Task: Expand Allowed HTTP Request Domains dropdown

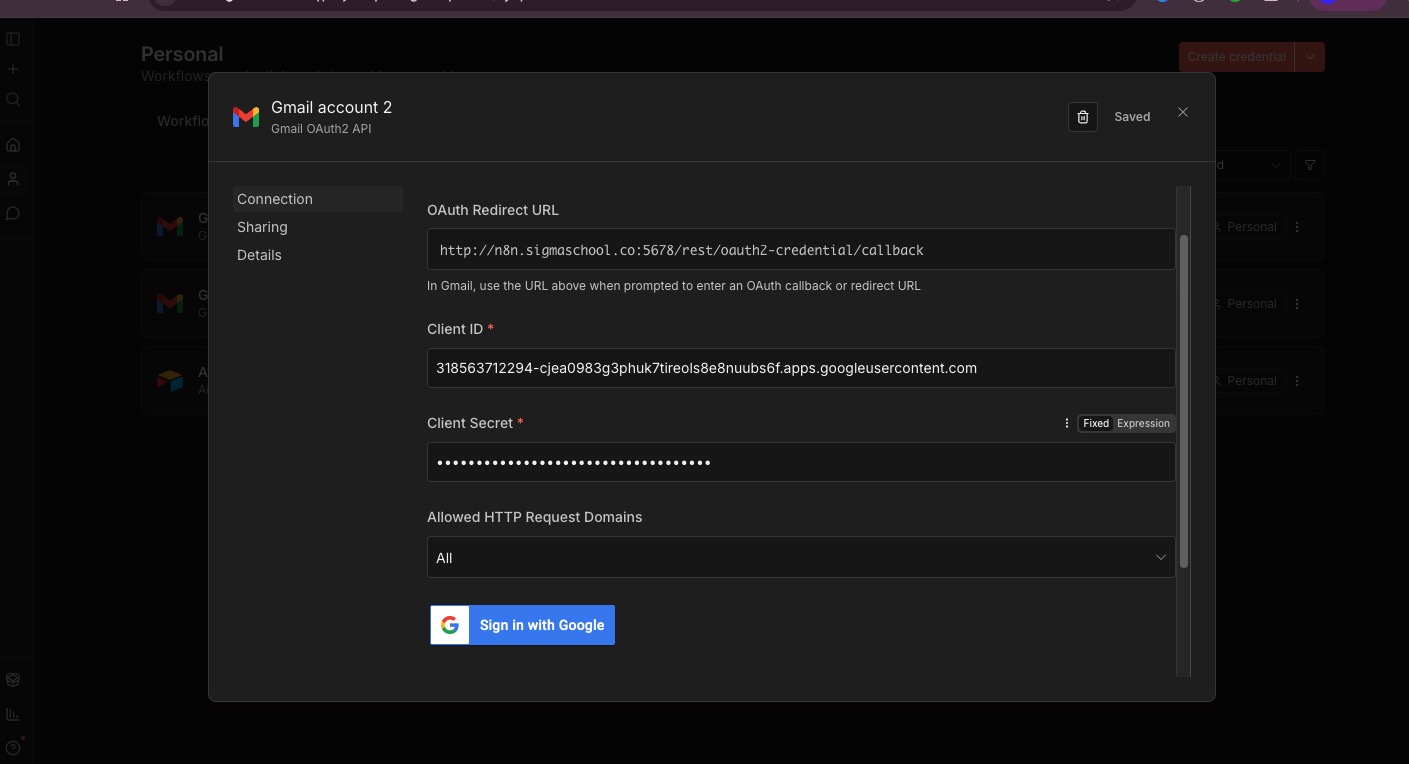Action: point(800,557)
